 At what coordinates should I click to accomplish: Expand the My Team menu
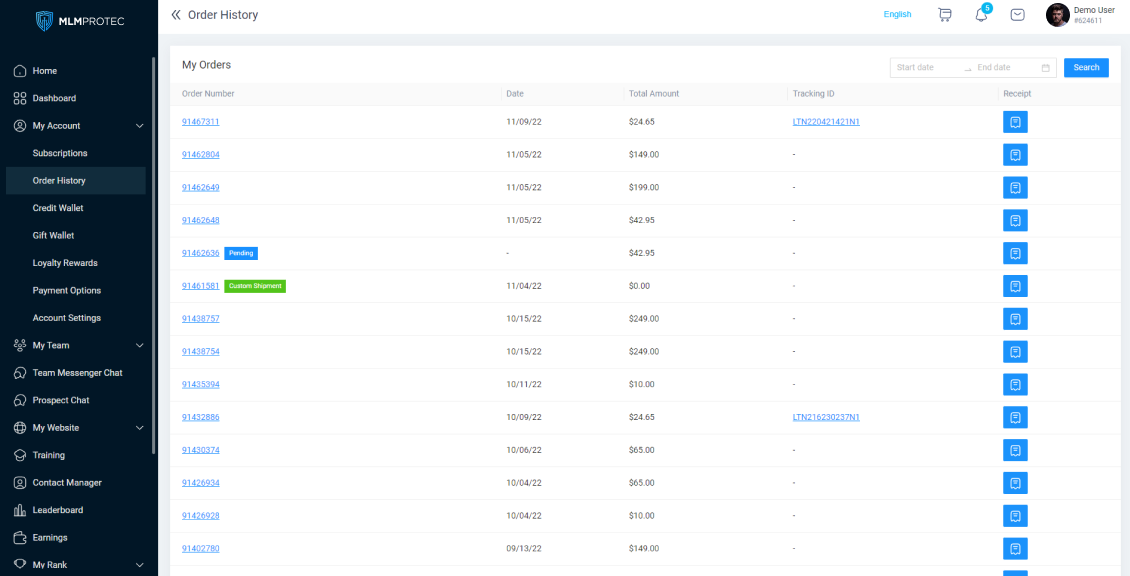tap(139, 346)
